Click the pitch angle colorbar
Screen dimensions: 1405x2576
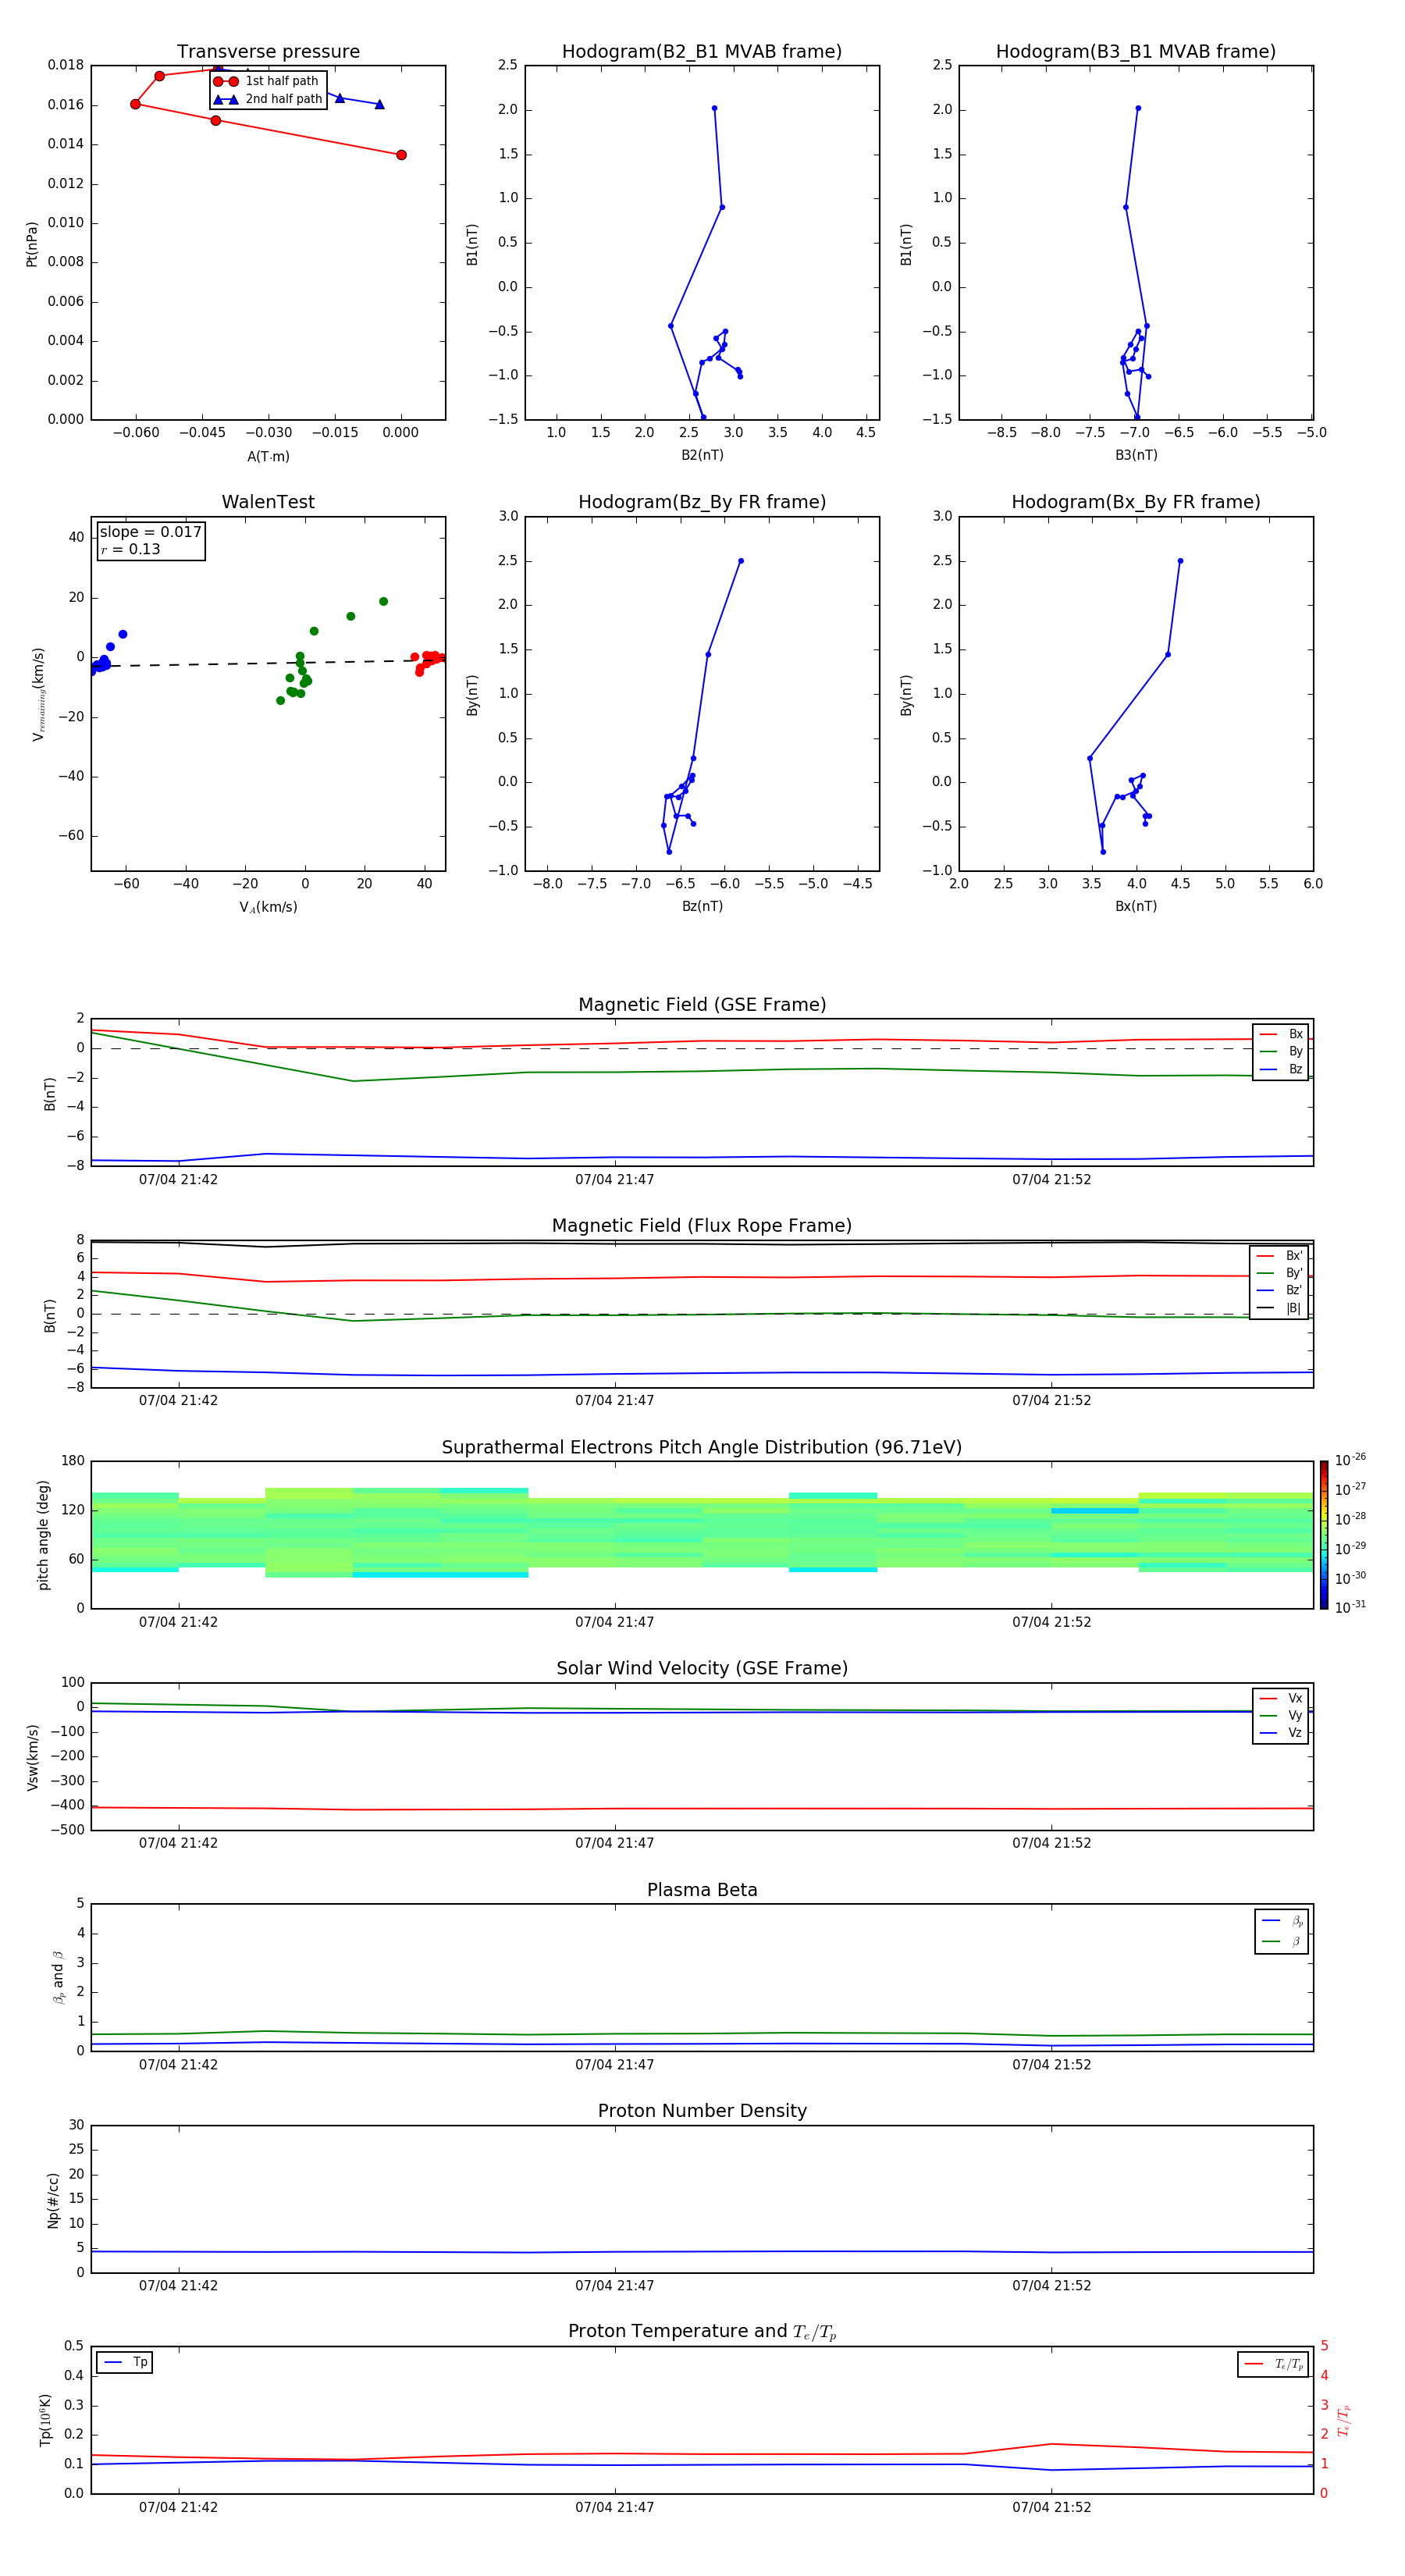click(1324, 1535)
